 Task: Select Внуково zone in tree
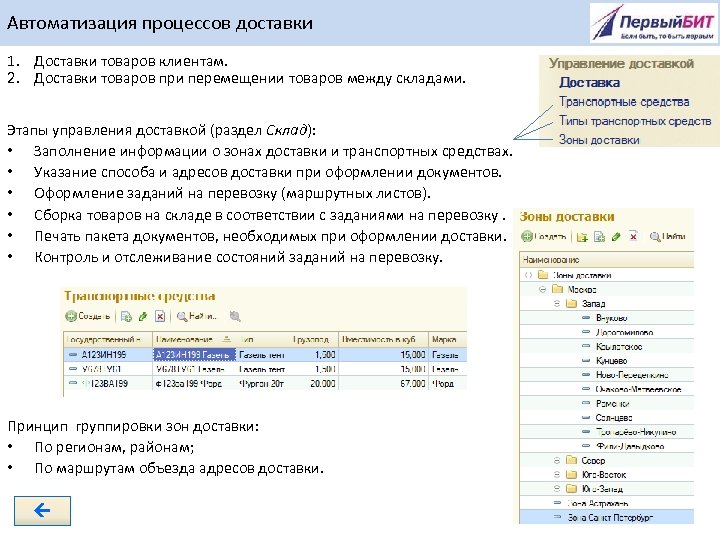(611, 318)
